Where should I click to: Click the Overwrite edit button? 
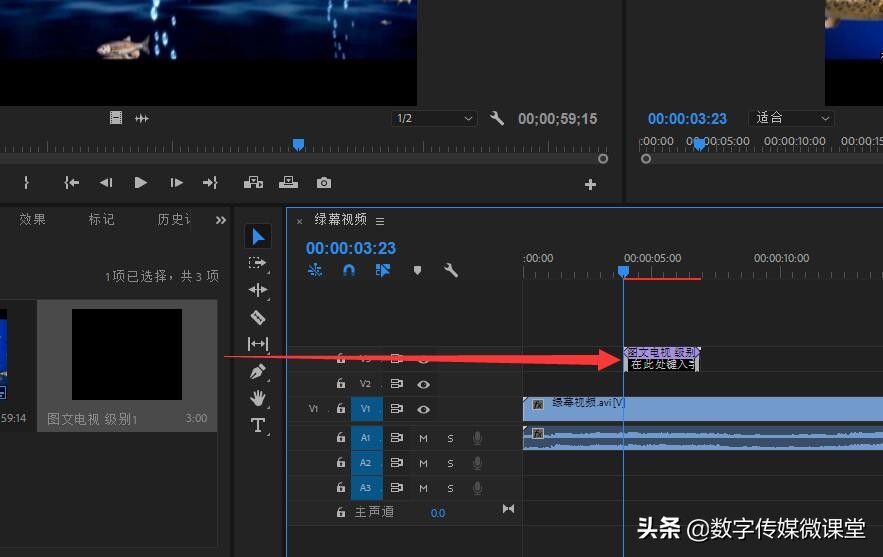pyautogui.click(x=288, y=182)
